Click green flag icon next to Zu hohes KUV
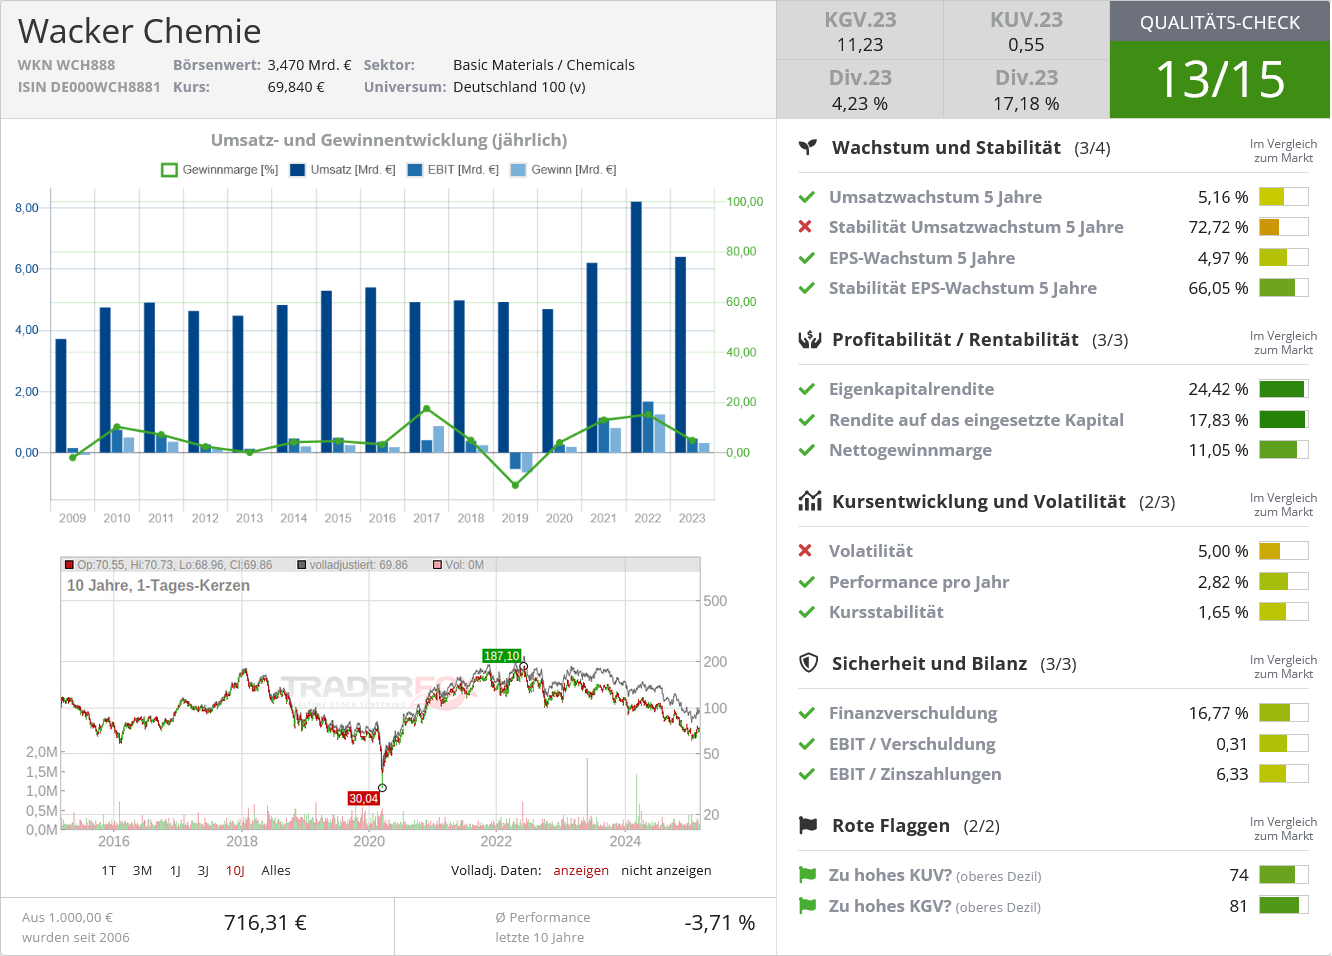 click(x=807, y=875)
